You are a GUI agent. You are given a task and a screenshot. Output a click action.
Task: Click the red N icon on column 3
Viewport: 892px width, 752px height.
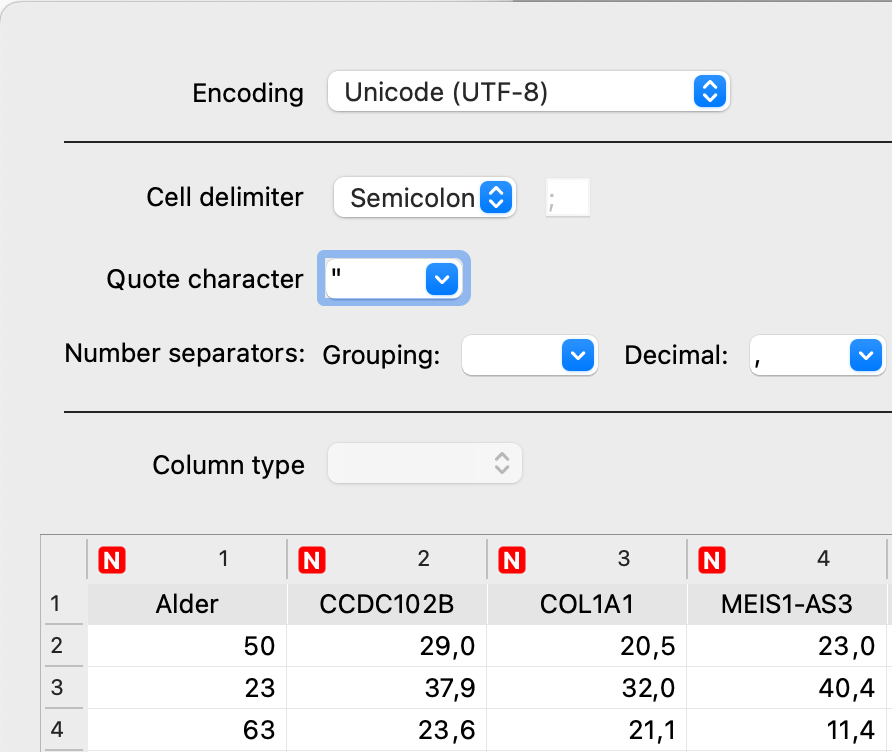[511, 561]
